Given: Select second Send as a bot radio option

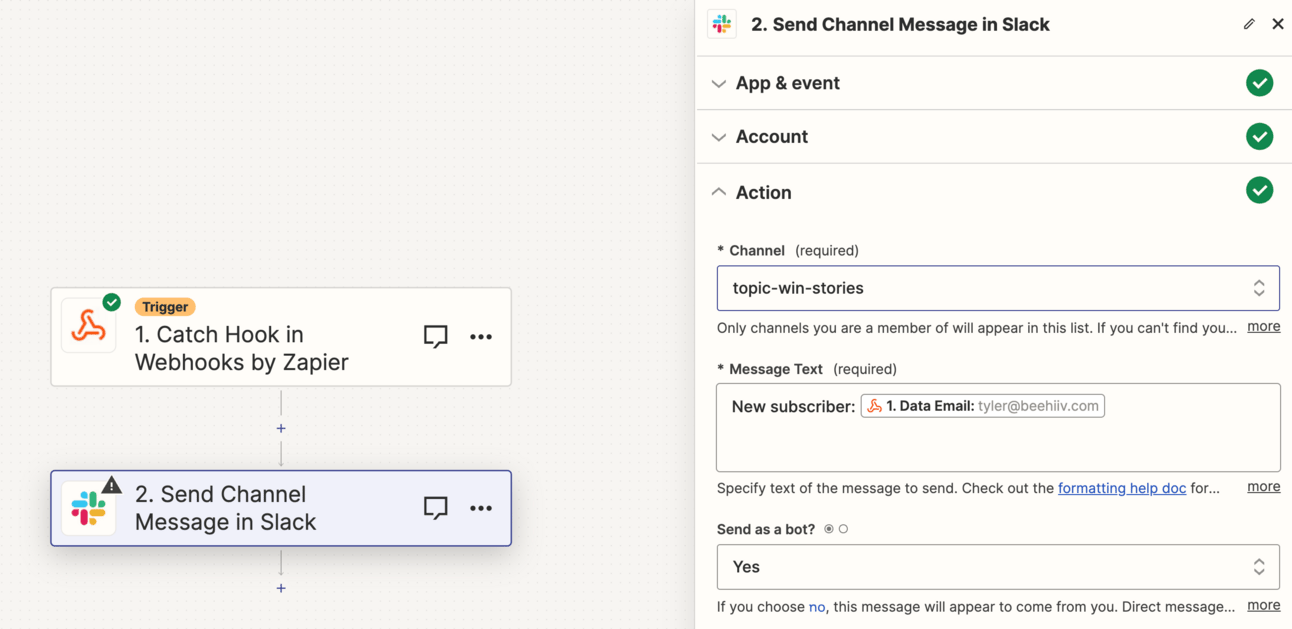Looking at the screenshot, I should click(x=843, y=529).
